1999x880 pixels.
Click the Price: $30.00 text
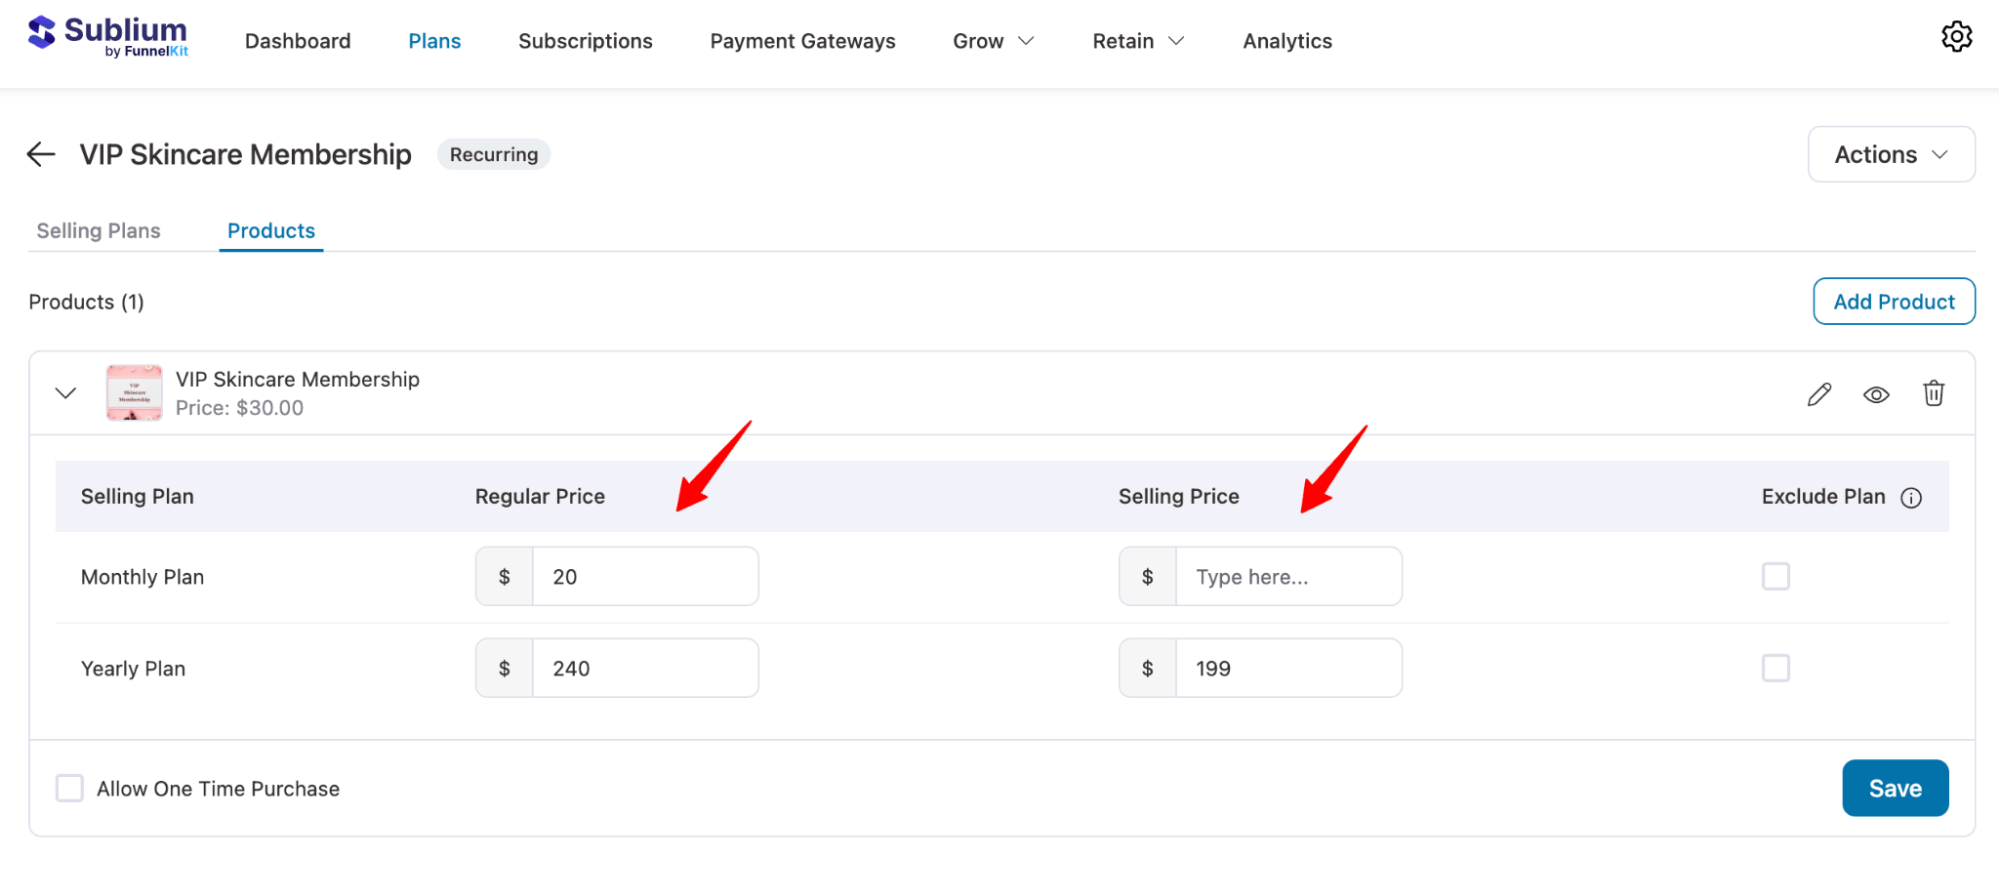click(239, 408)
